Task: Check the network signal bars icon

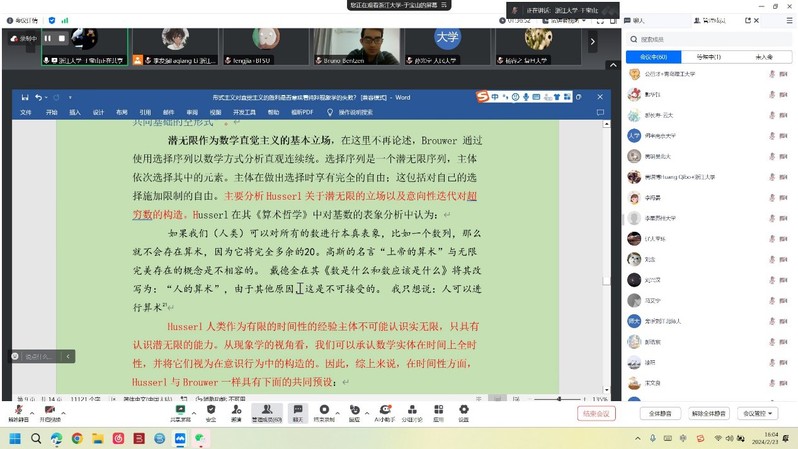Action: point(65,20)
